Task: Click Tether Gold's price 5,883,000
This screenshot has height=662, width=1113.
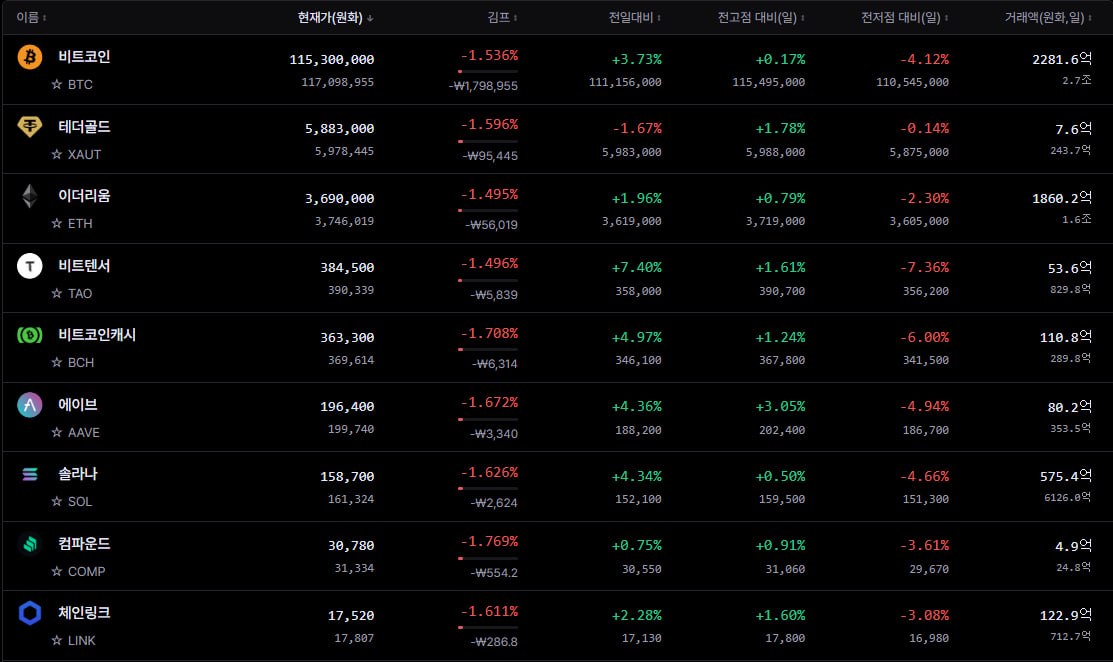Action: coord(339,128)
